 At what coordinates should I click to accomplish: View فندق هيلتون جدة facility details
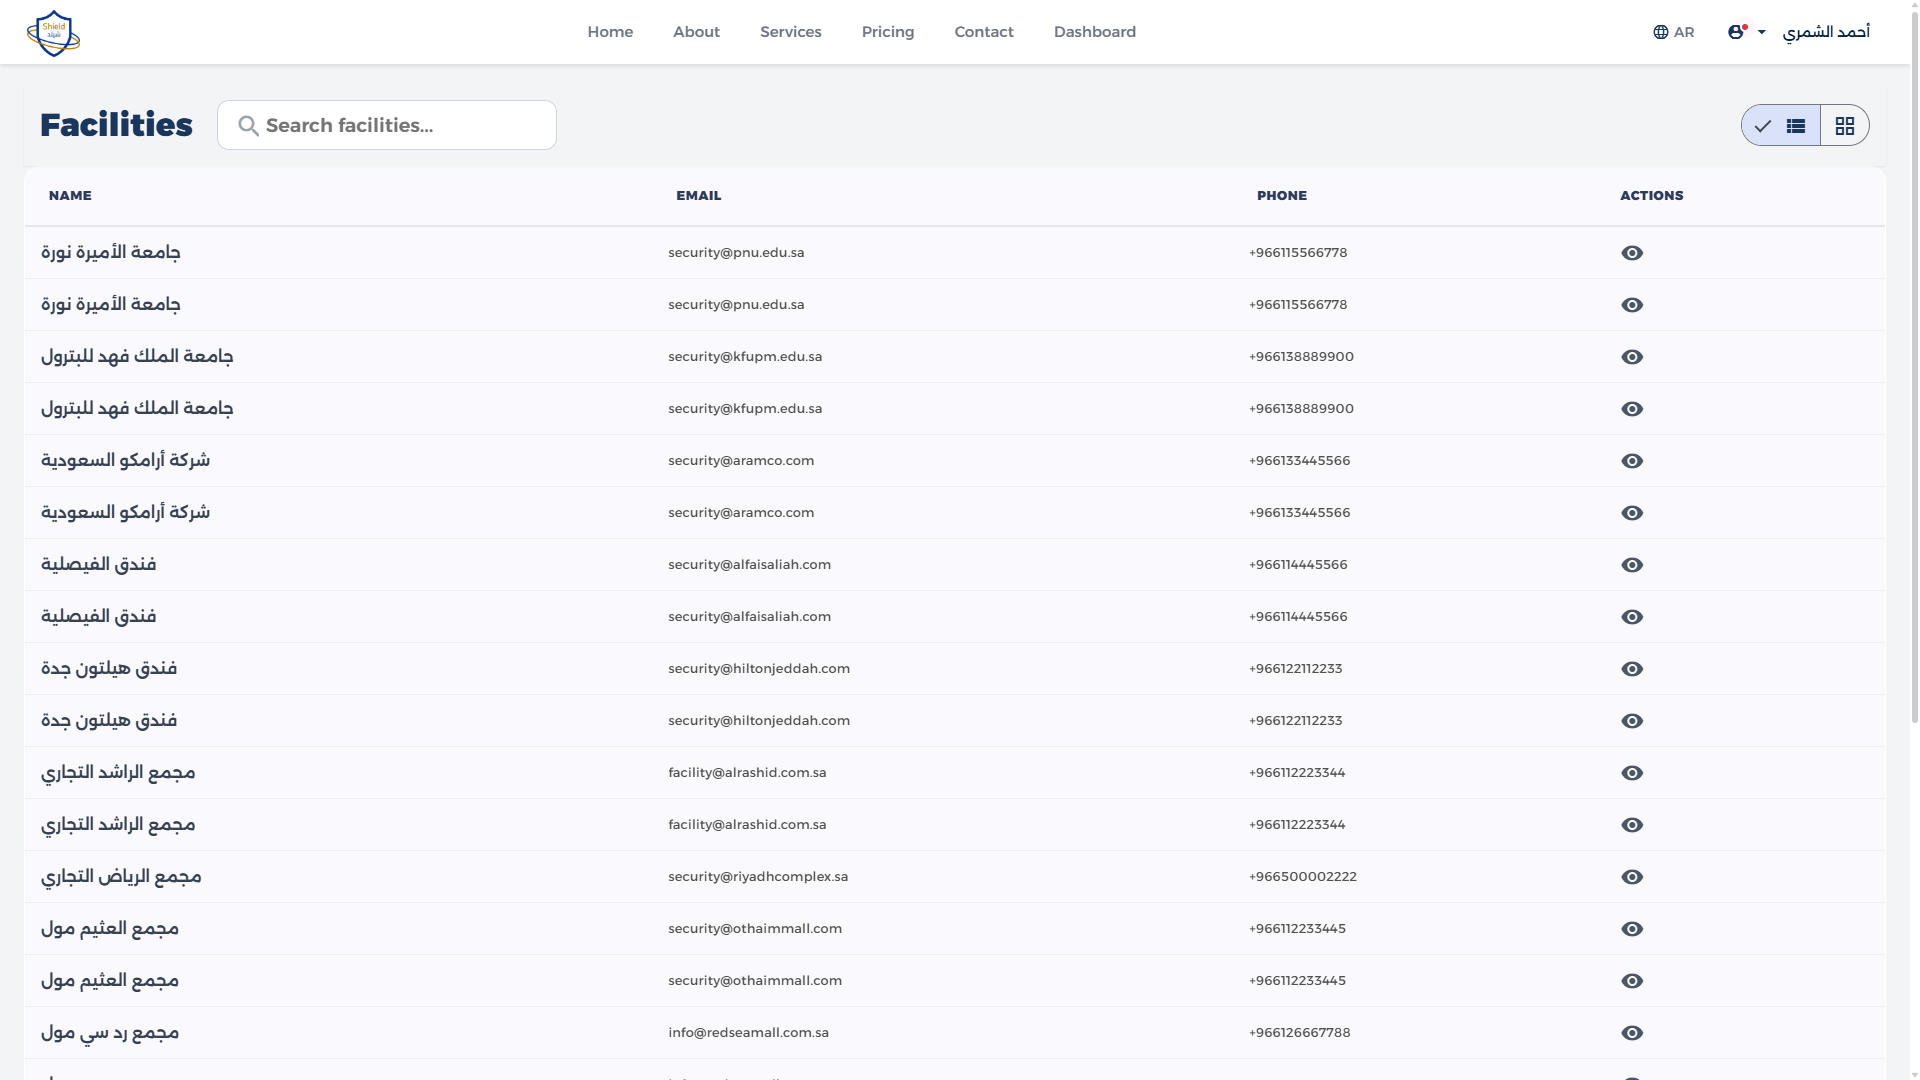[x=1632, y=668]
